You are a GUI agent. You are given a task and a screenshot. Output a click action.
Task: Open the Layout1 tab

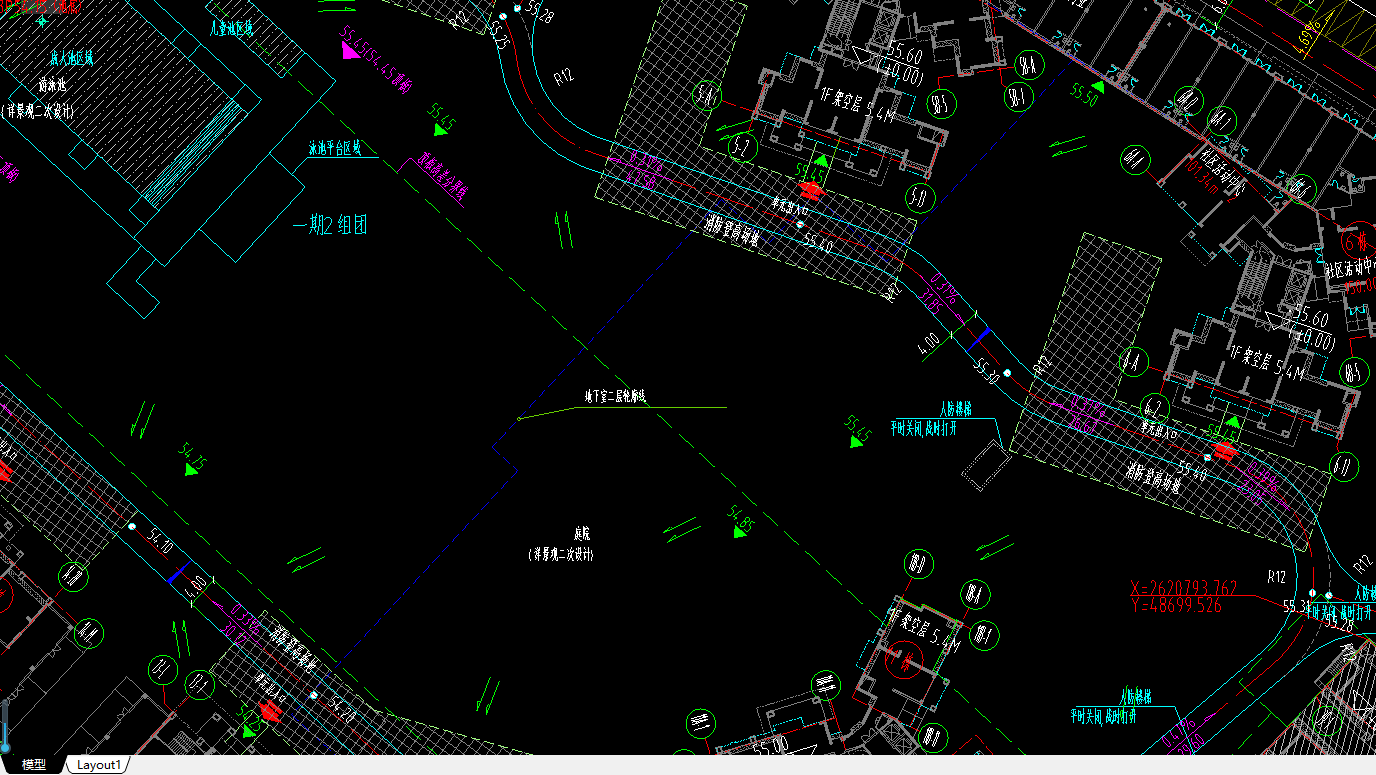point(99,765)
